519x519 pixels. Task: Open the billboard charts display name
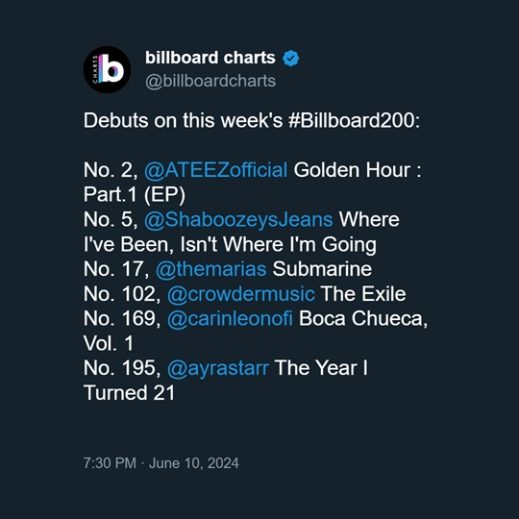210,58
